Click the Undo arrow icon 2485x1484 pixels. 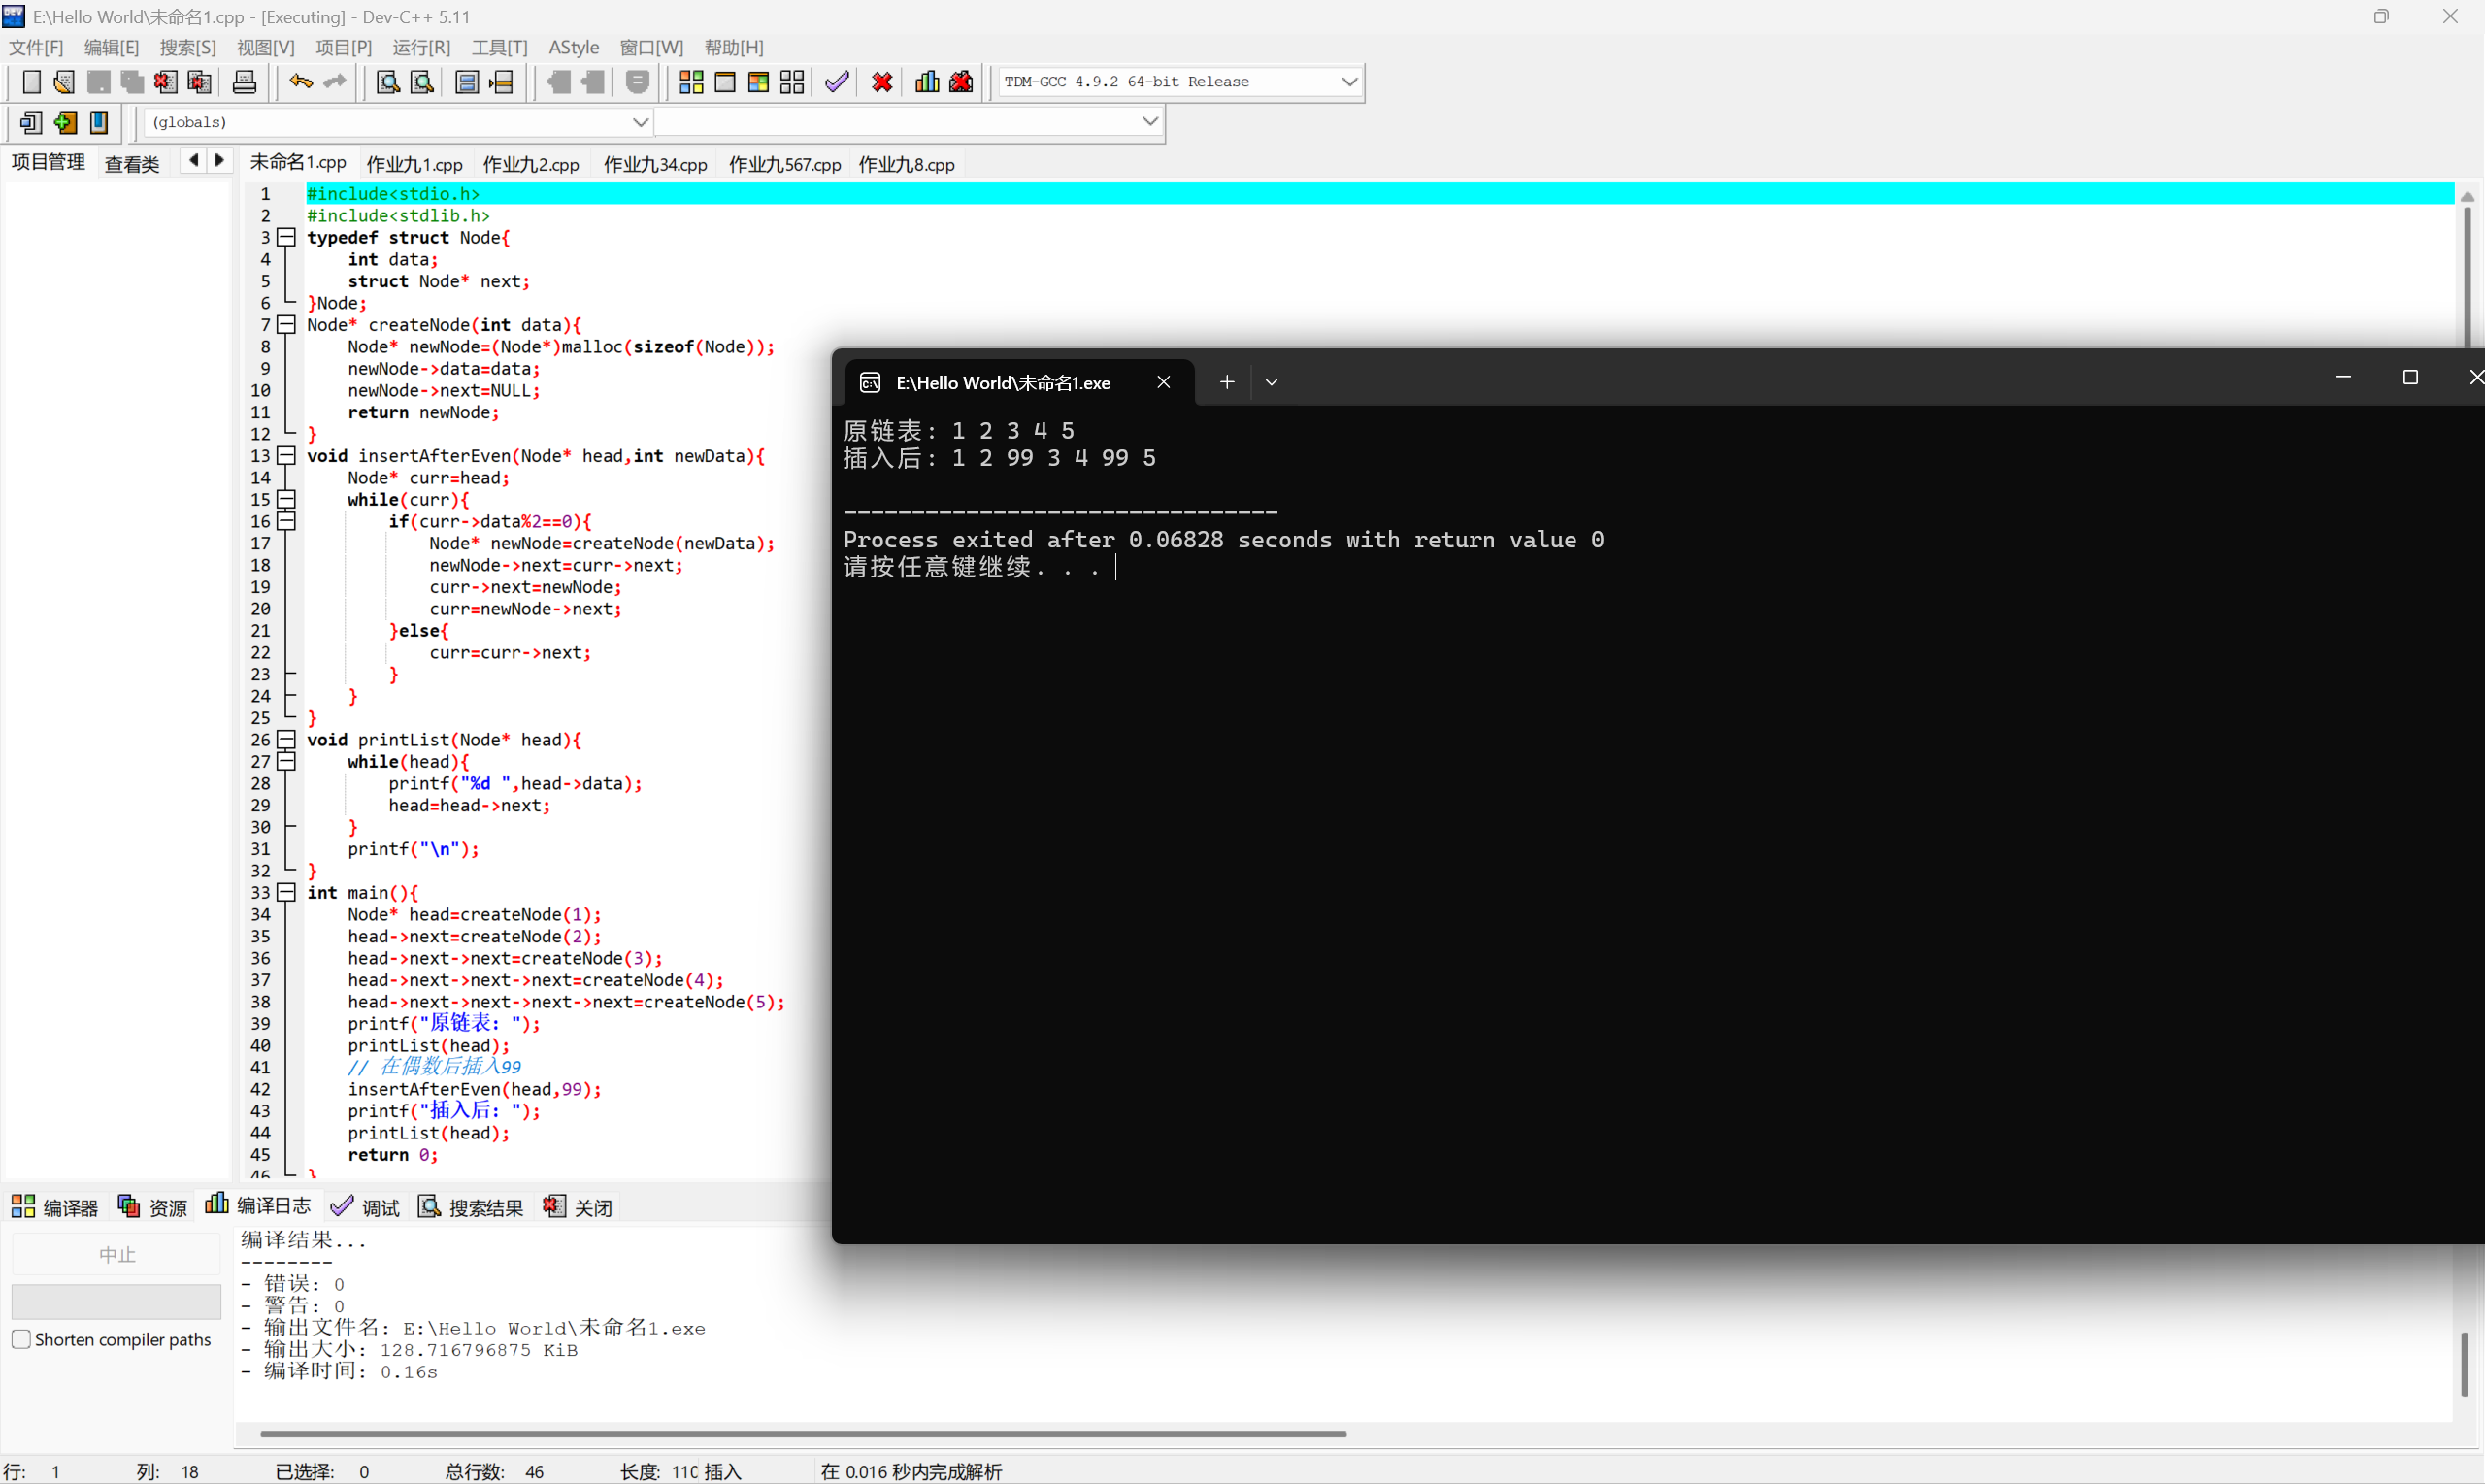300,82
